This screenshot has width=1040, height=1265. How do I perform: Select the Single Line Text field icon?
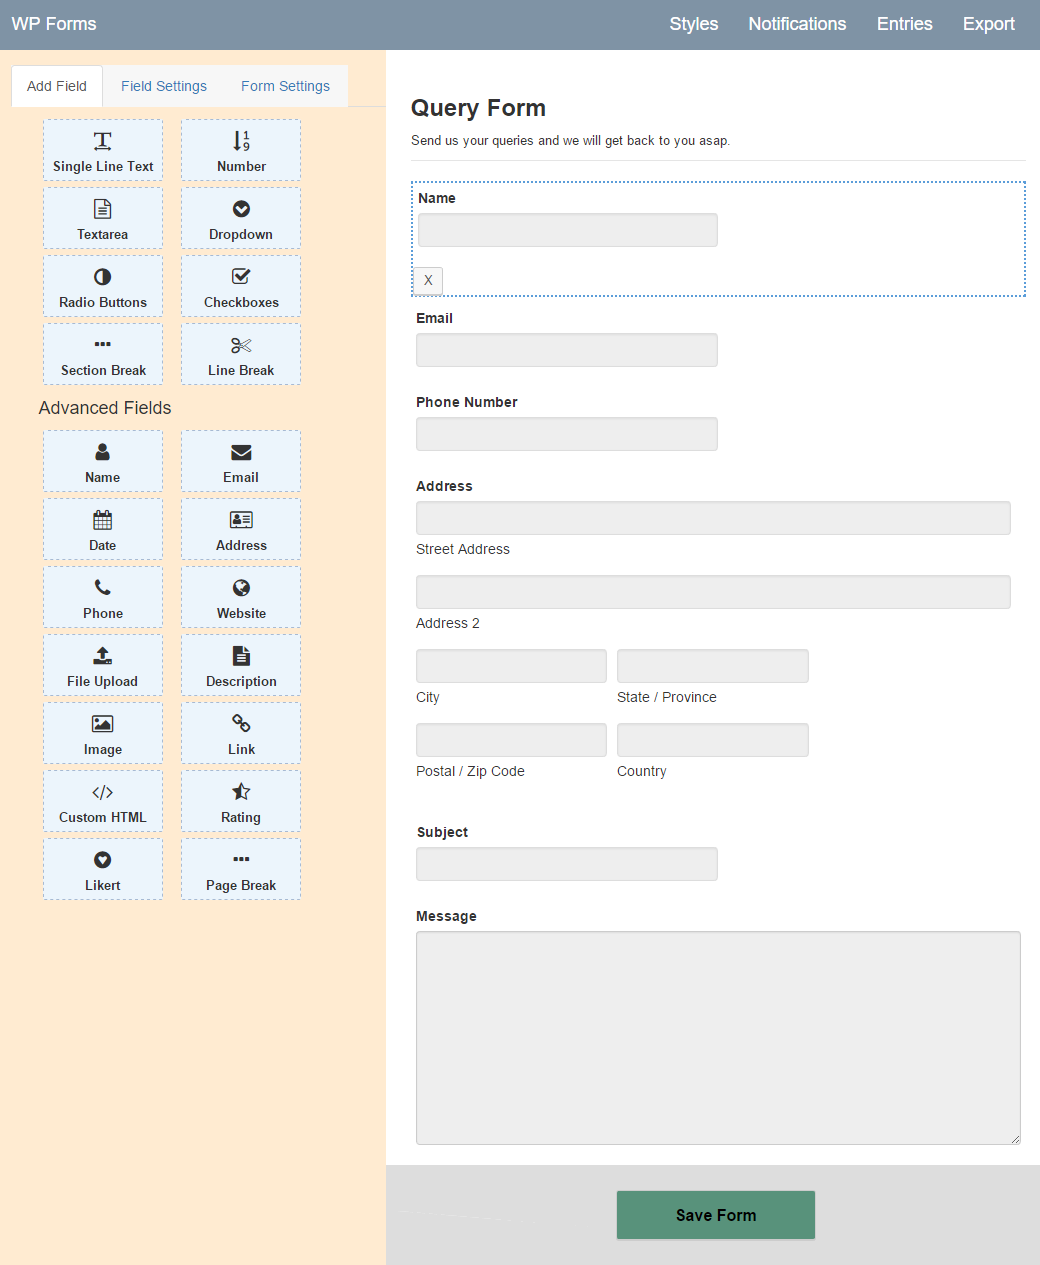(x=103, y=150)
